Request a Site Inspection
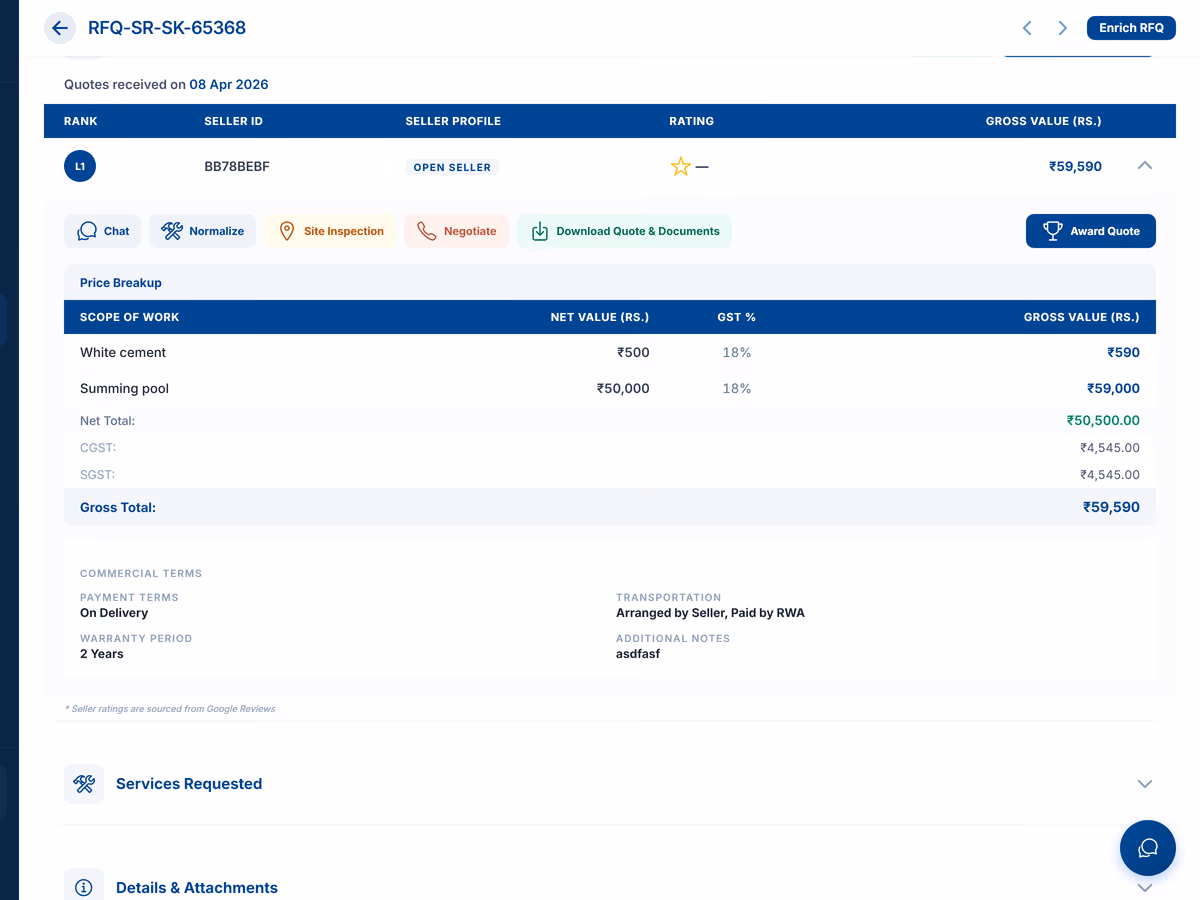Viewport: 1200px width, 900px height. click(330, 231)
